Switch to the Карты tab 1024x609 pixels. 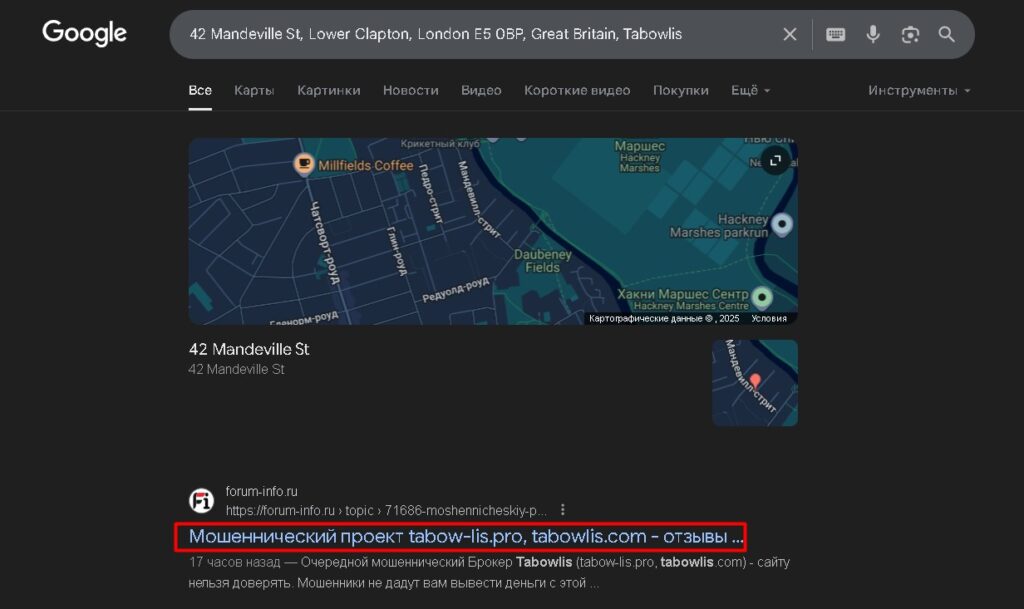254,90
